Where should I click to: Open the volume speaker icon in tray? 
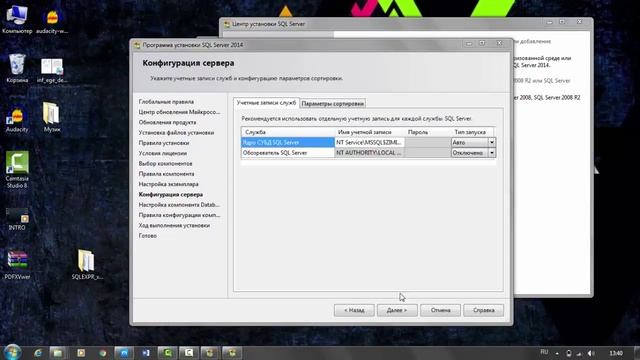tap(591, 353)
